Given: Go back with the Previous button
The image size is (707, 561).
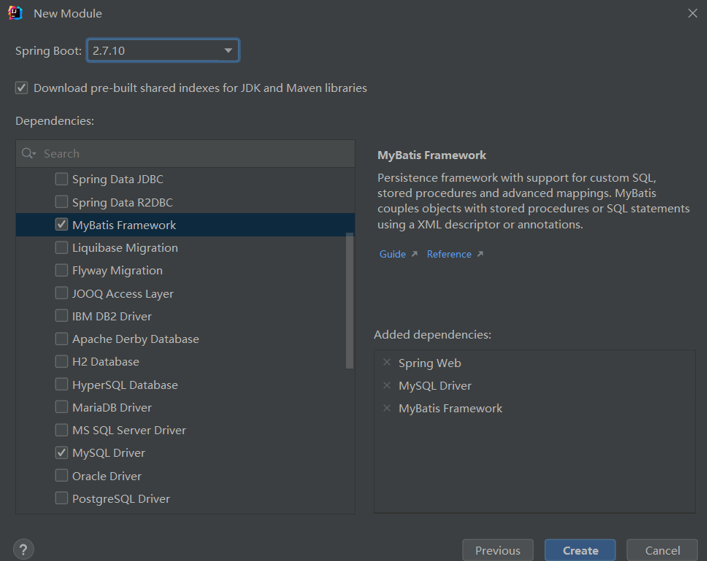Looking at the screenshot, I should click(497, 550).
